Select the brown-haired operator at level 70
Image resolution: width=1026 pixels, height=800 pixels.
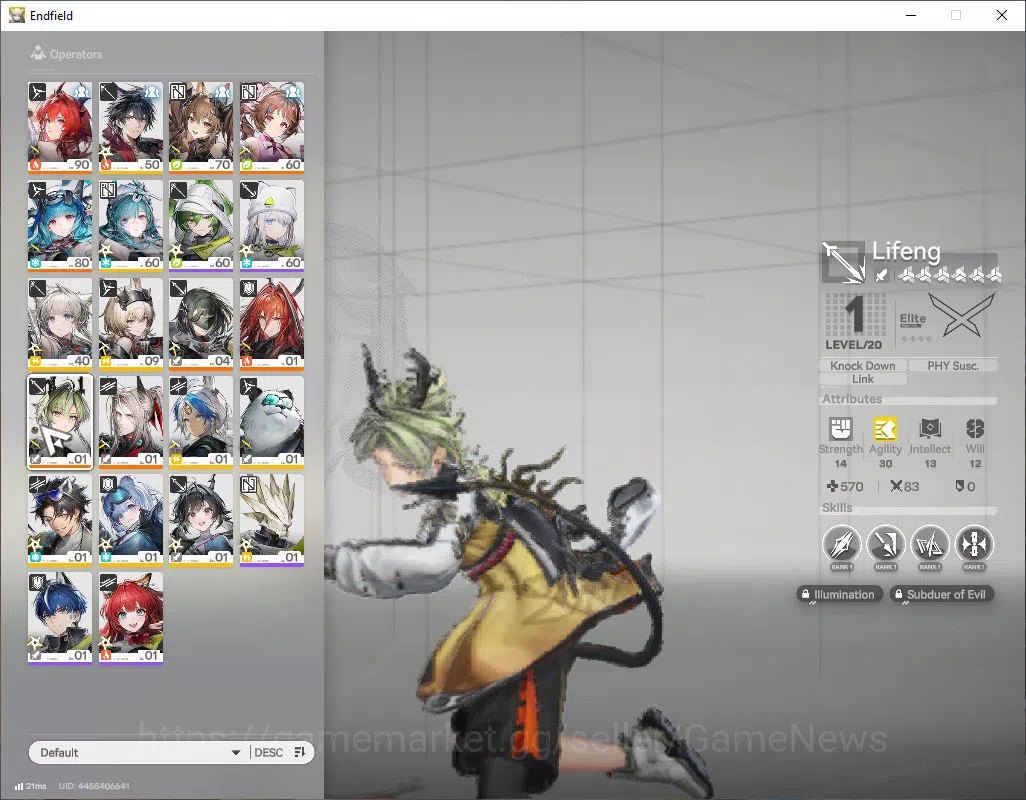point(201,127)
